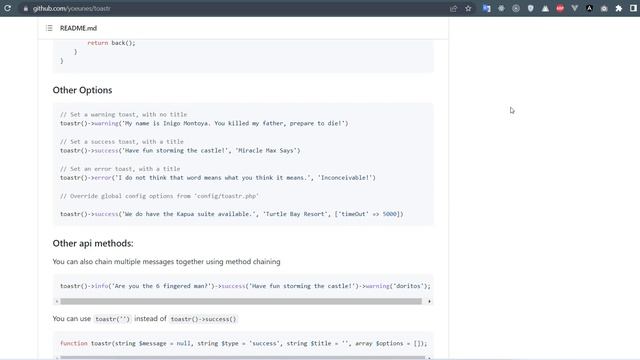The image size is (640, 360).
Task: Open the gear-shaped extension icon
Action: pos(501,9)
